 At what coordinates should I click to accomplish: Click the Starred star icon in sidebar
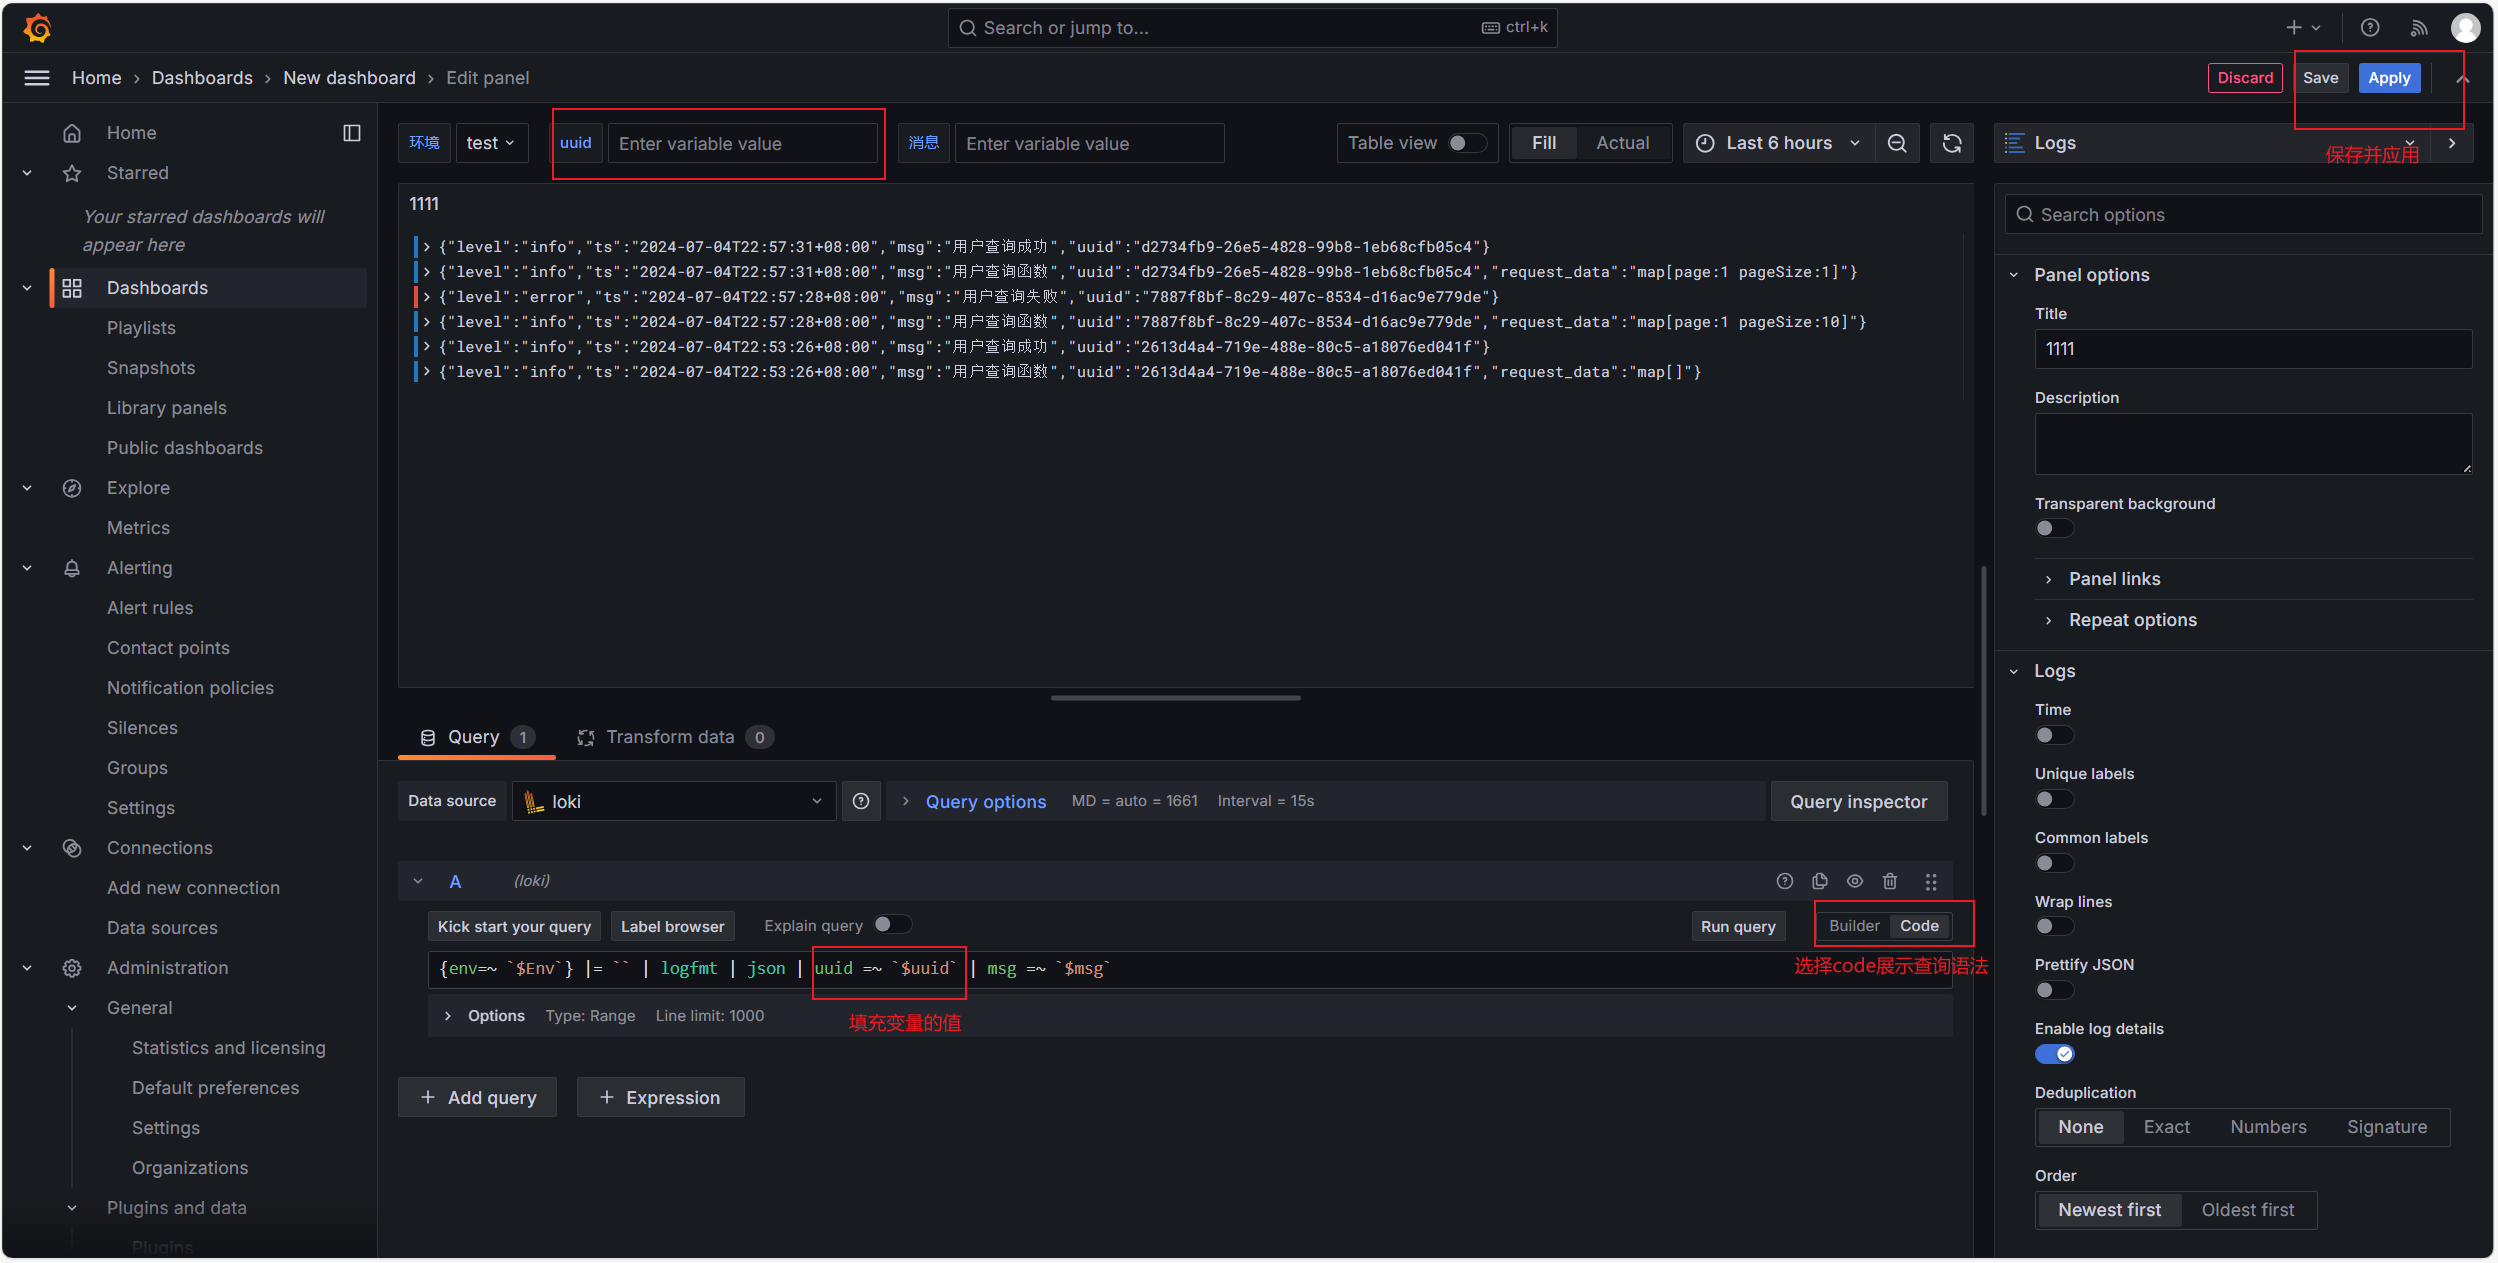tap(72, 173)
